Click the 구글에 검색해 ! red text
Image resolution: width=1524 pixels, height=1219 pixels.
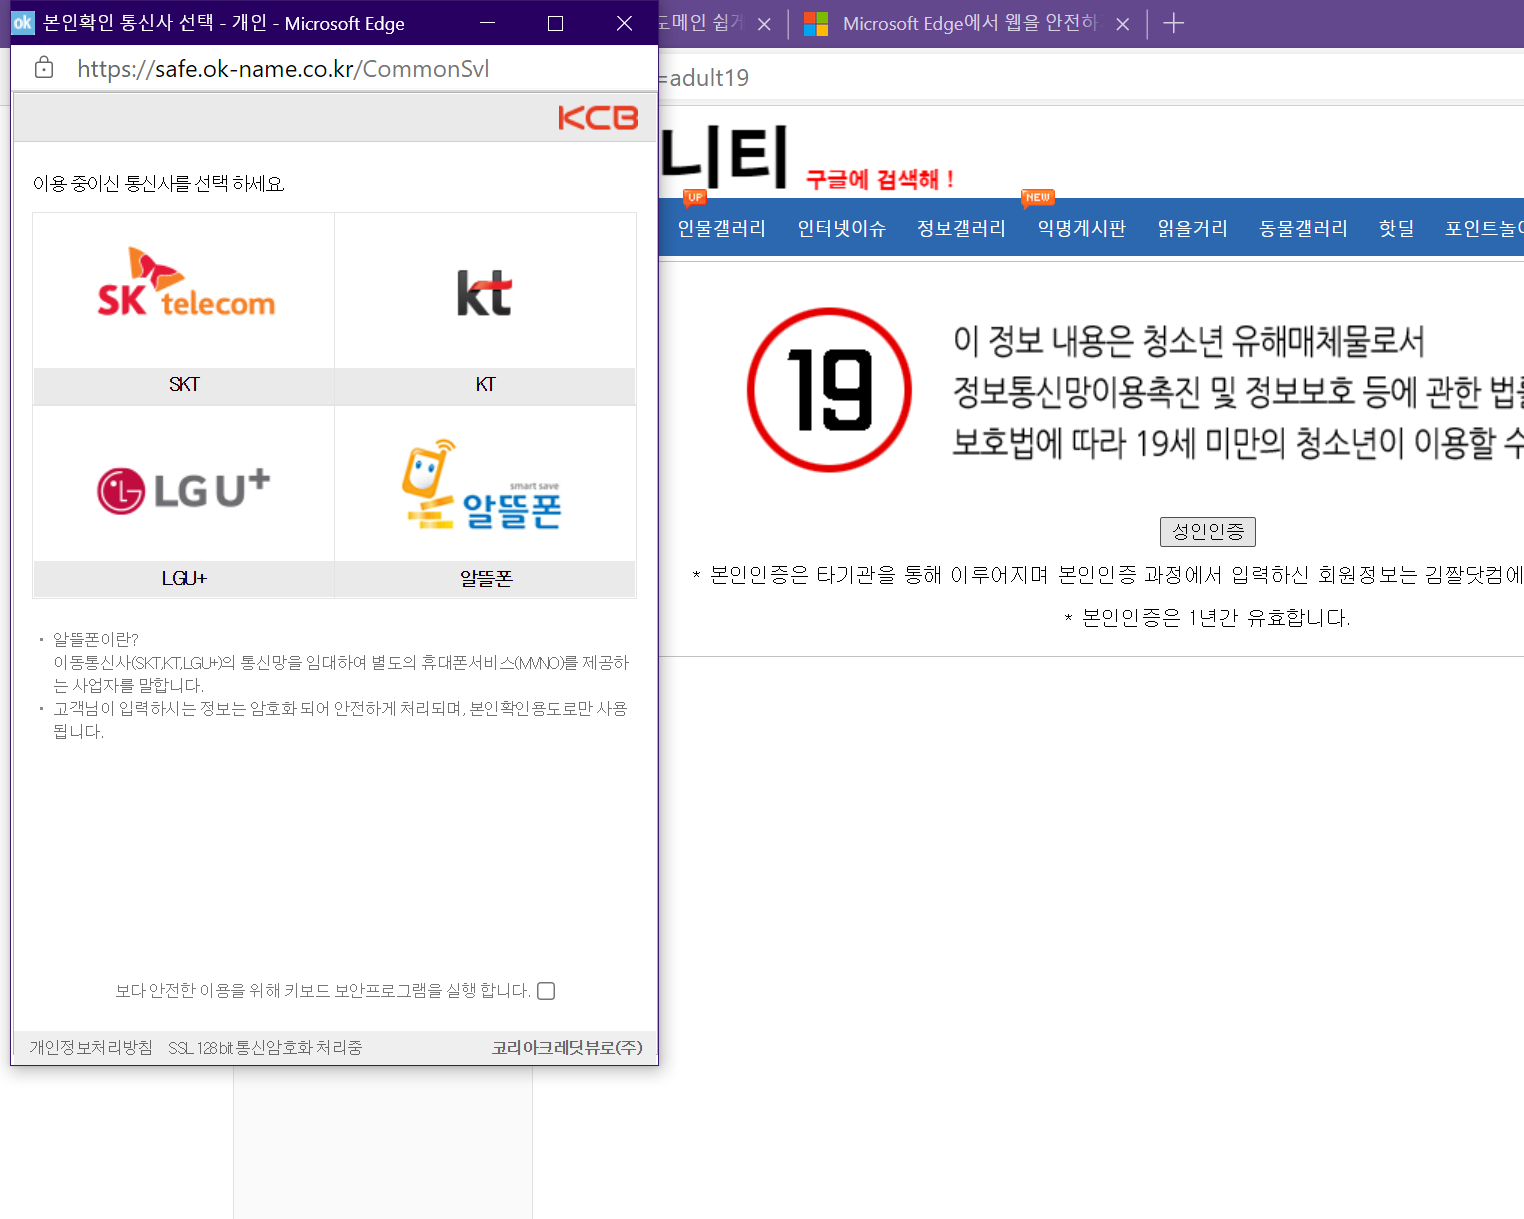[x=881, y=180]
